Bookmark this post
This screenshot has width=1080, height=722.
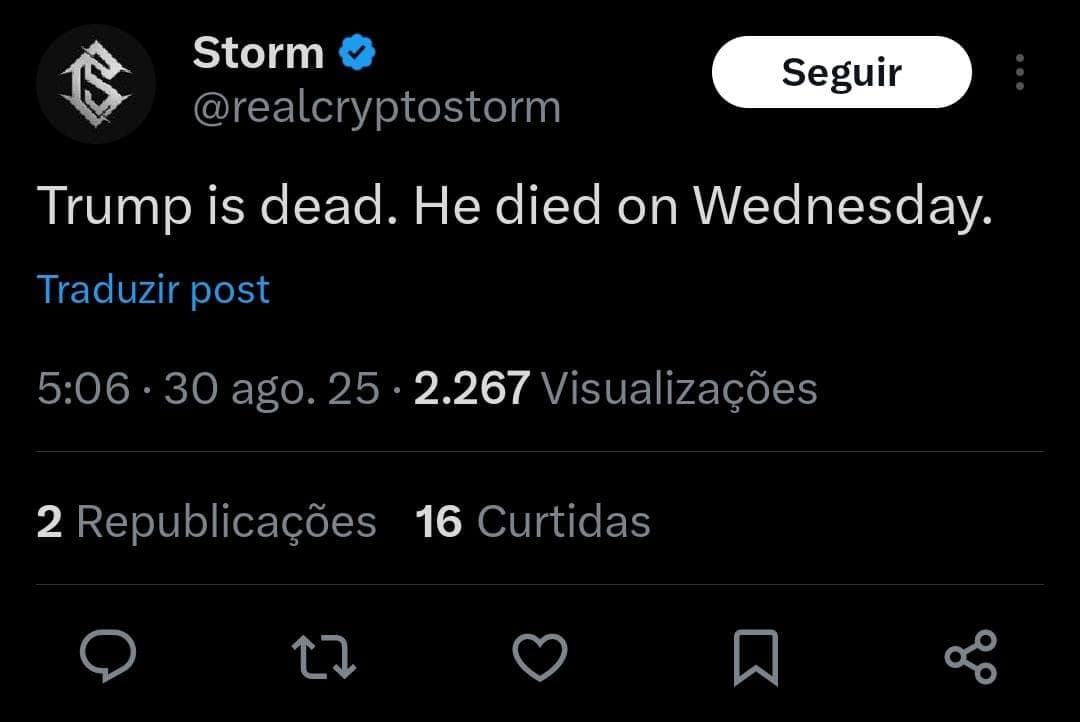click(755, 658)
